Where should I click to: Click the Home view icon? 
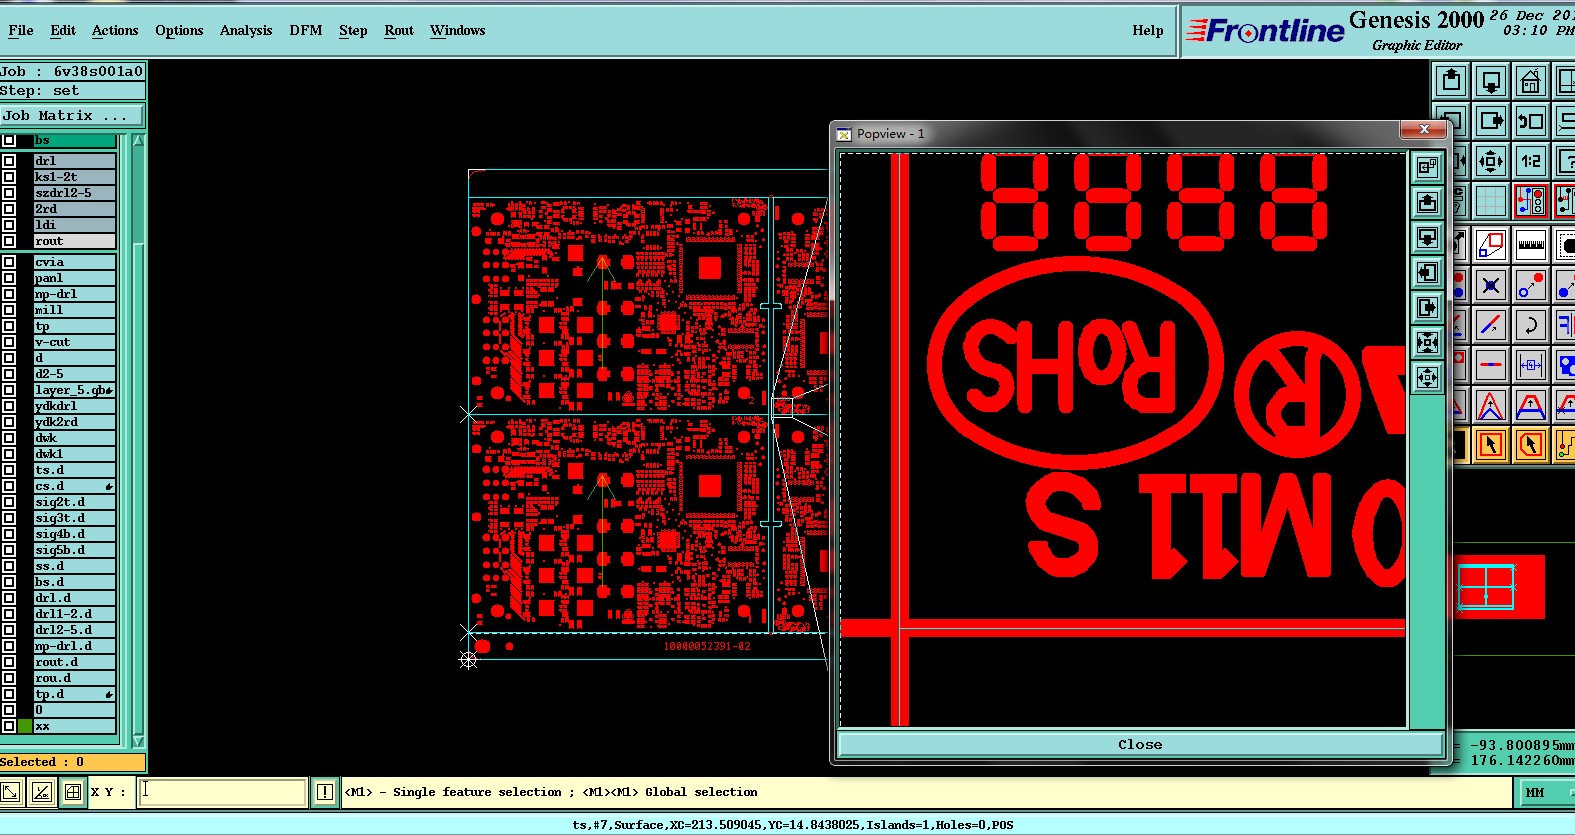1529,81
